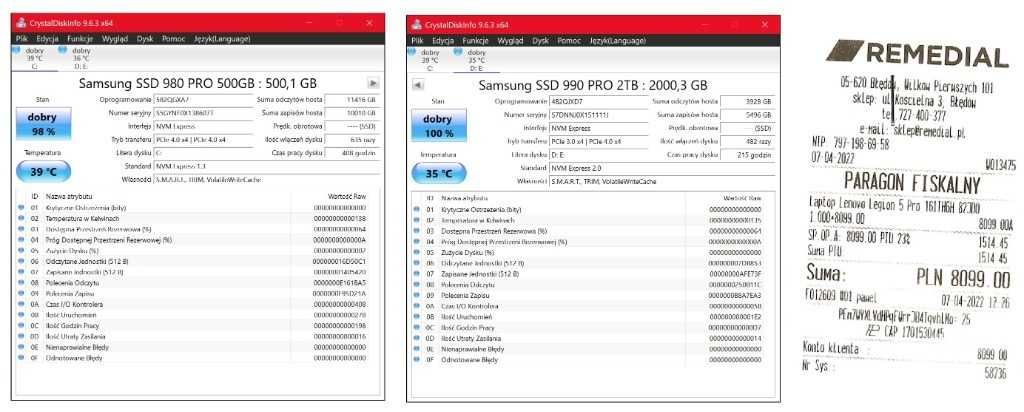Click the 39 °C temperature button

[42, 171]
